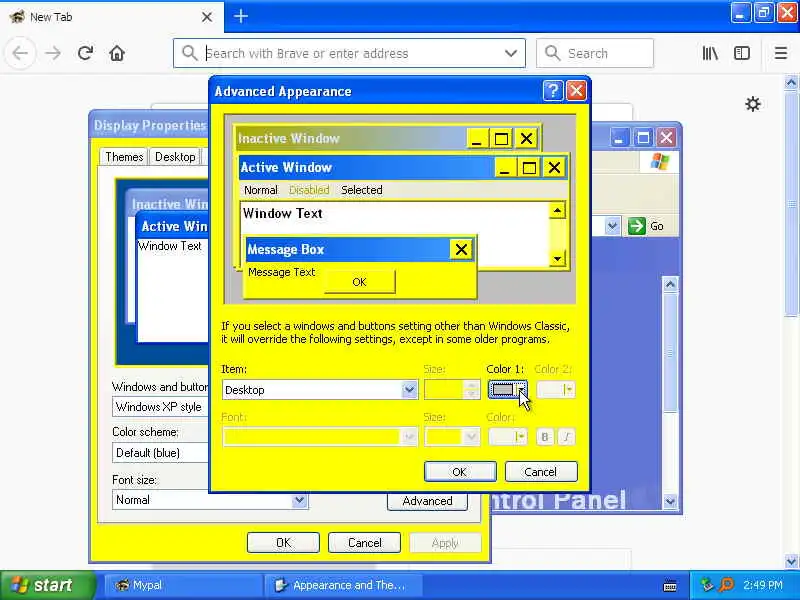800x600 pixels.
Task: Click Disabled in the preview menu bar
Action: point(309,190)
